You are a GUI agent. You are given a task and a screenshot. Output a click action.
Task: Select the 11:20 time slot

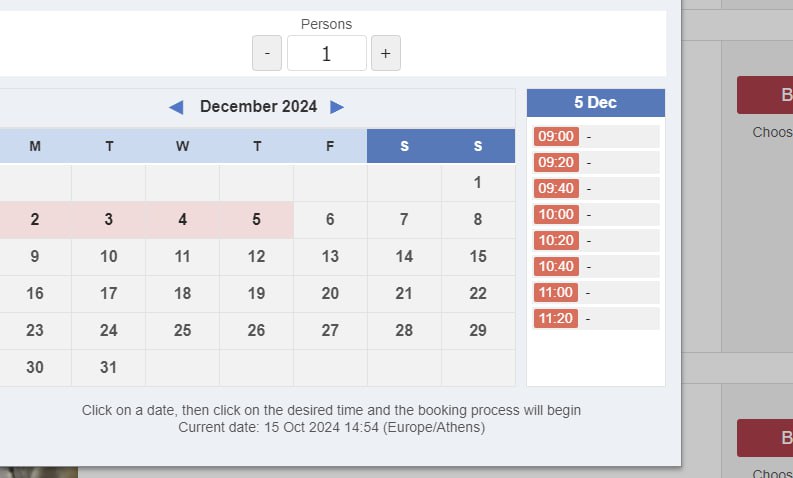pyautogui.click(x=556, y=318)
